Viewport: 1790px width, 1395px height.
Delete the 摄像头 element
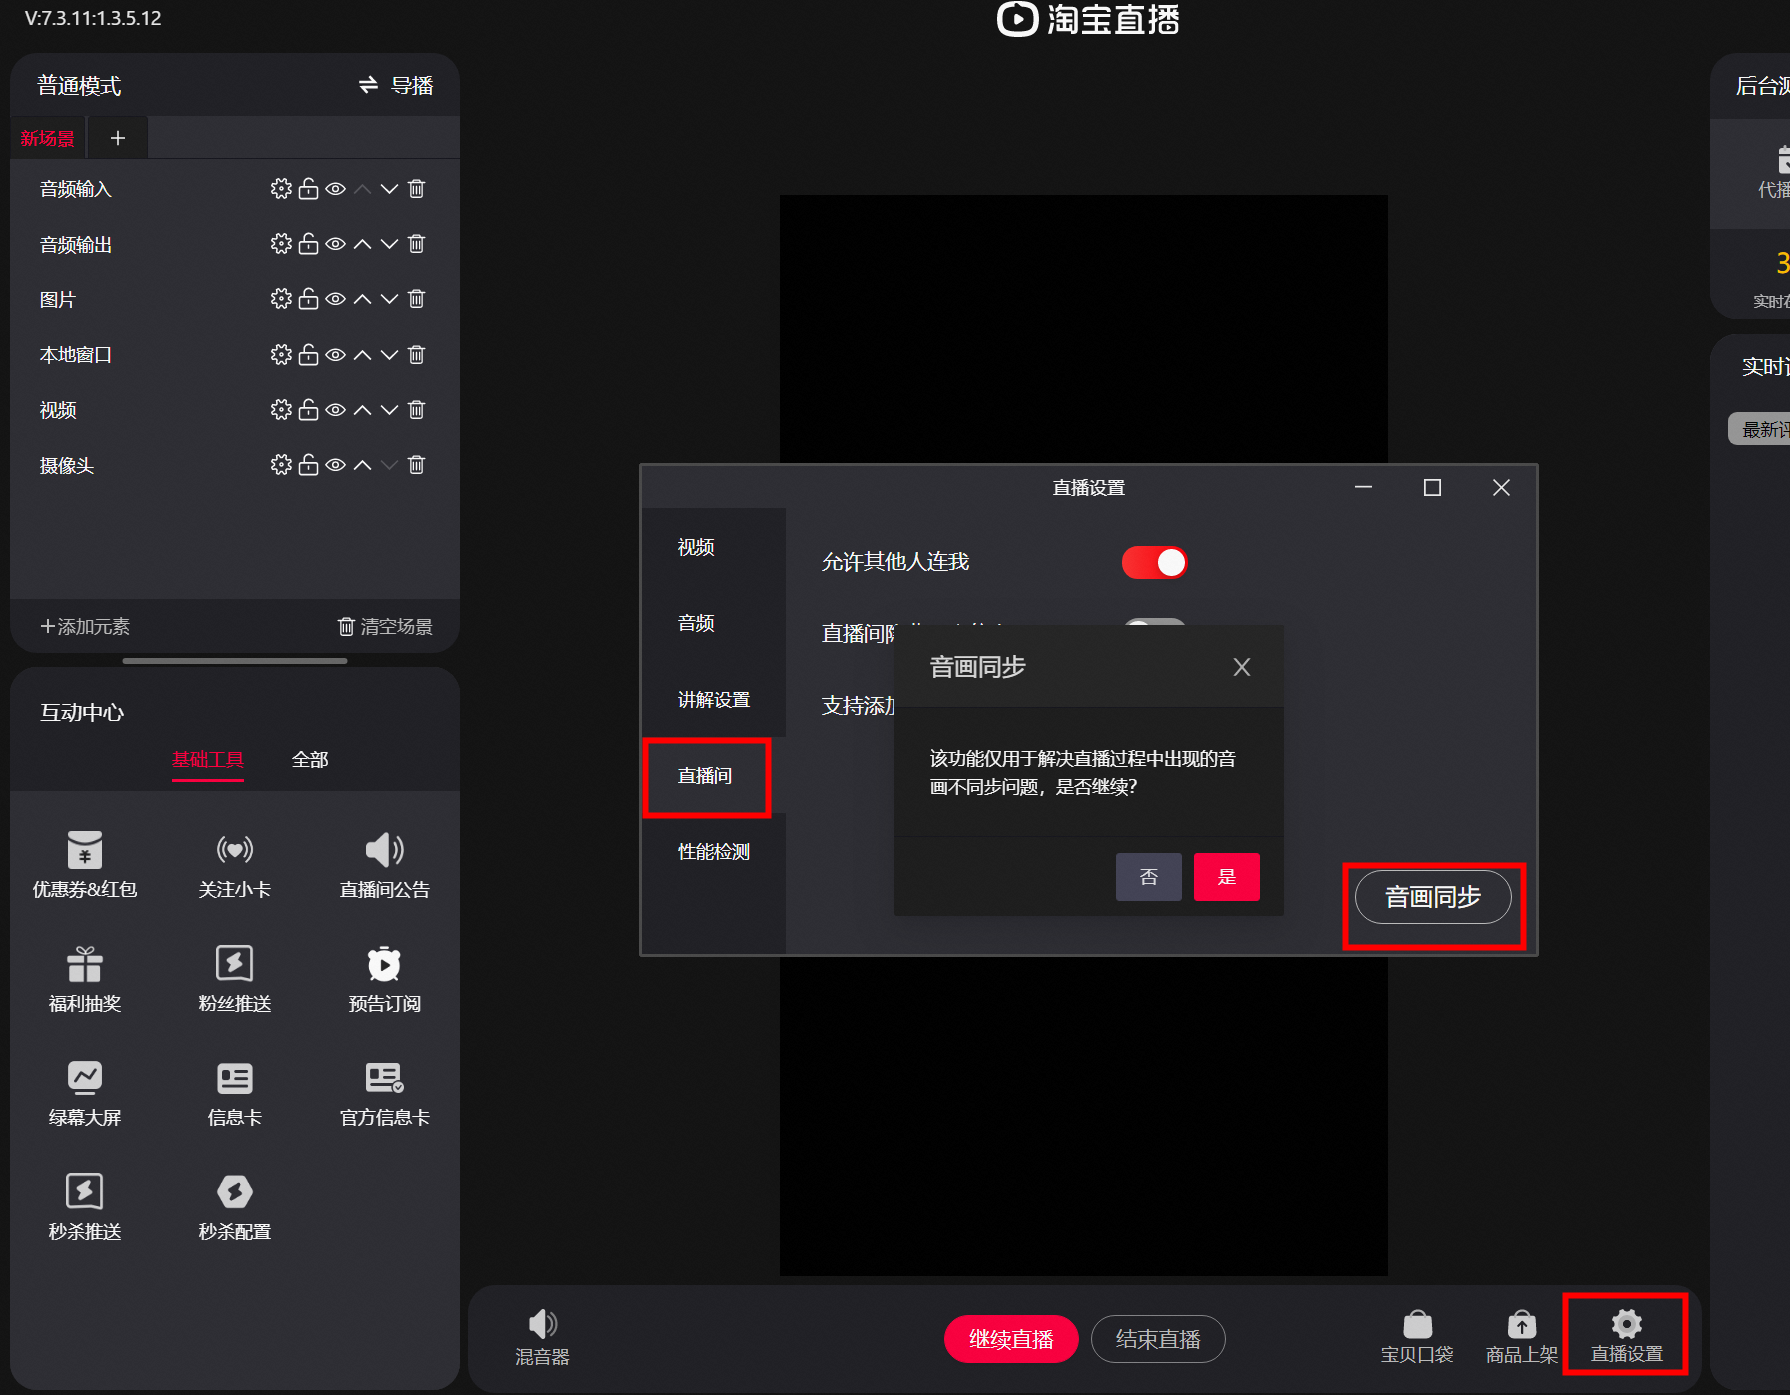417,465
